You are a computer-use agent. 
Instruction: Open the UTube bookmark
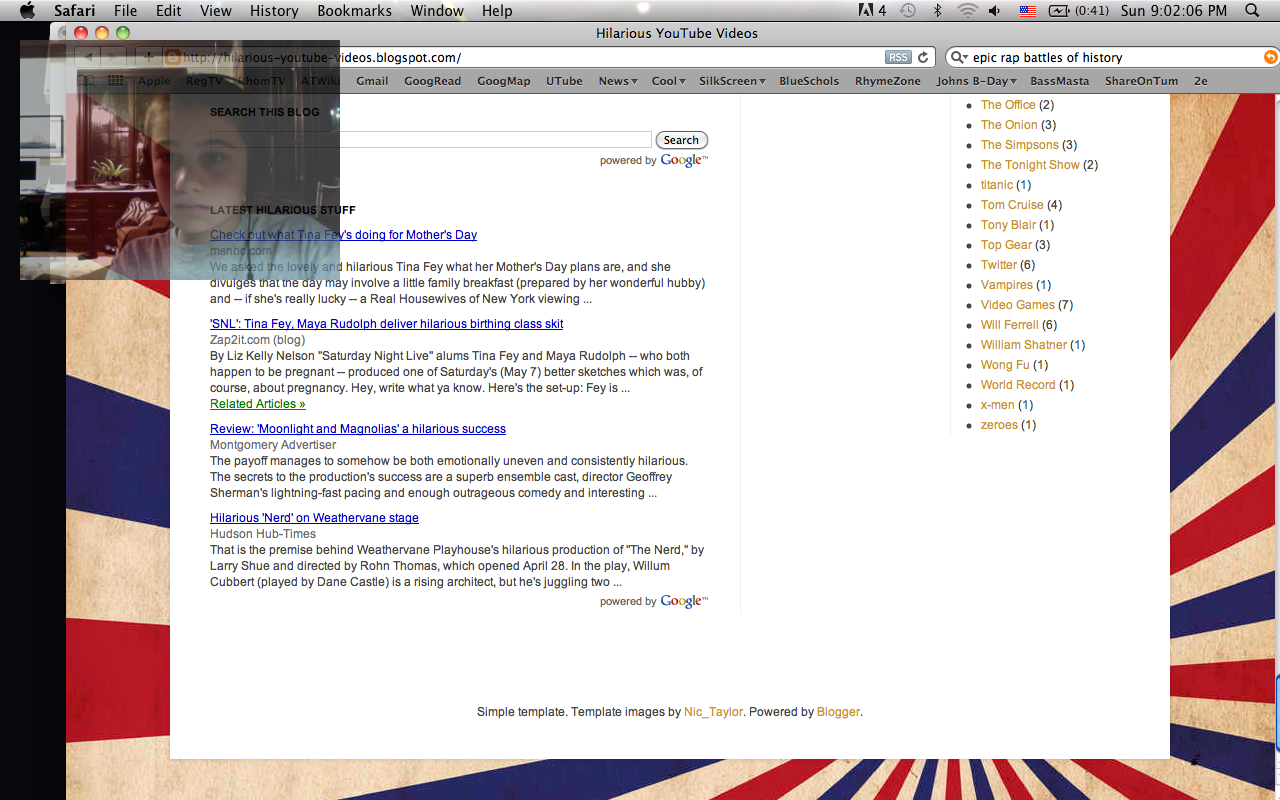564,81
